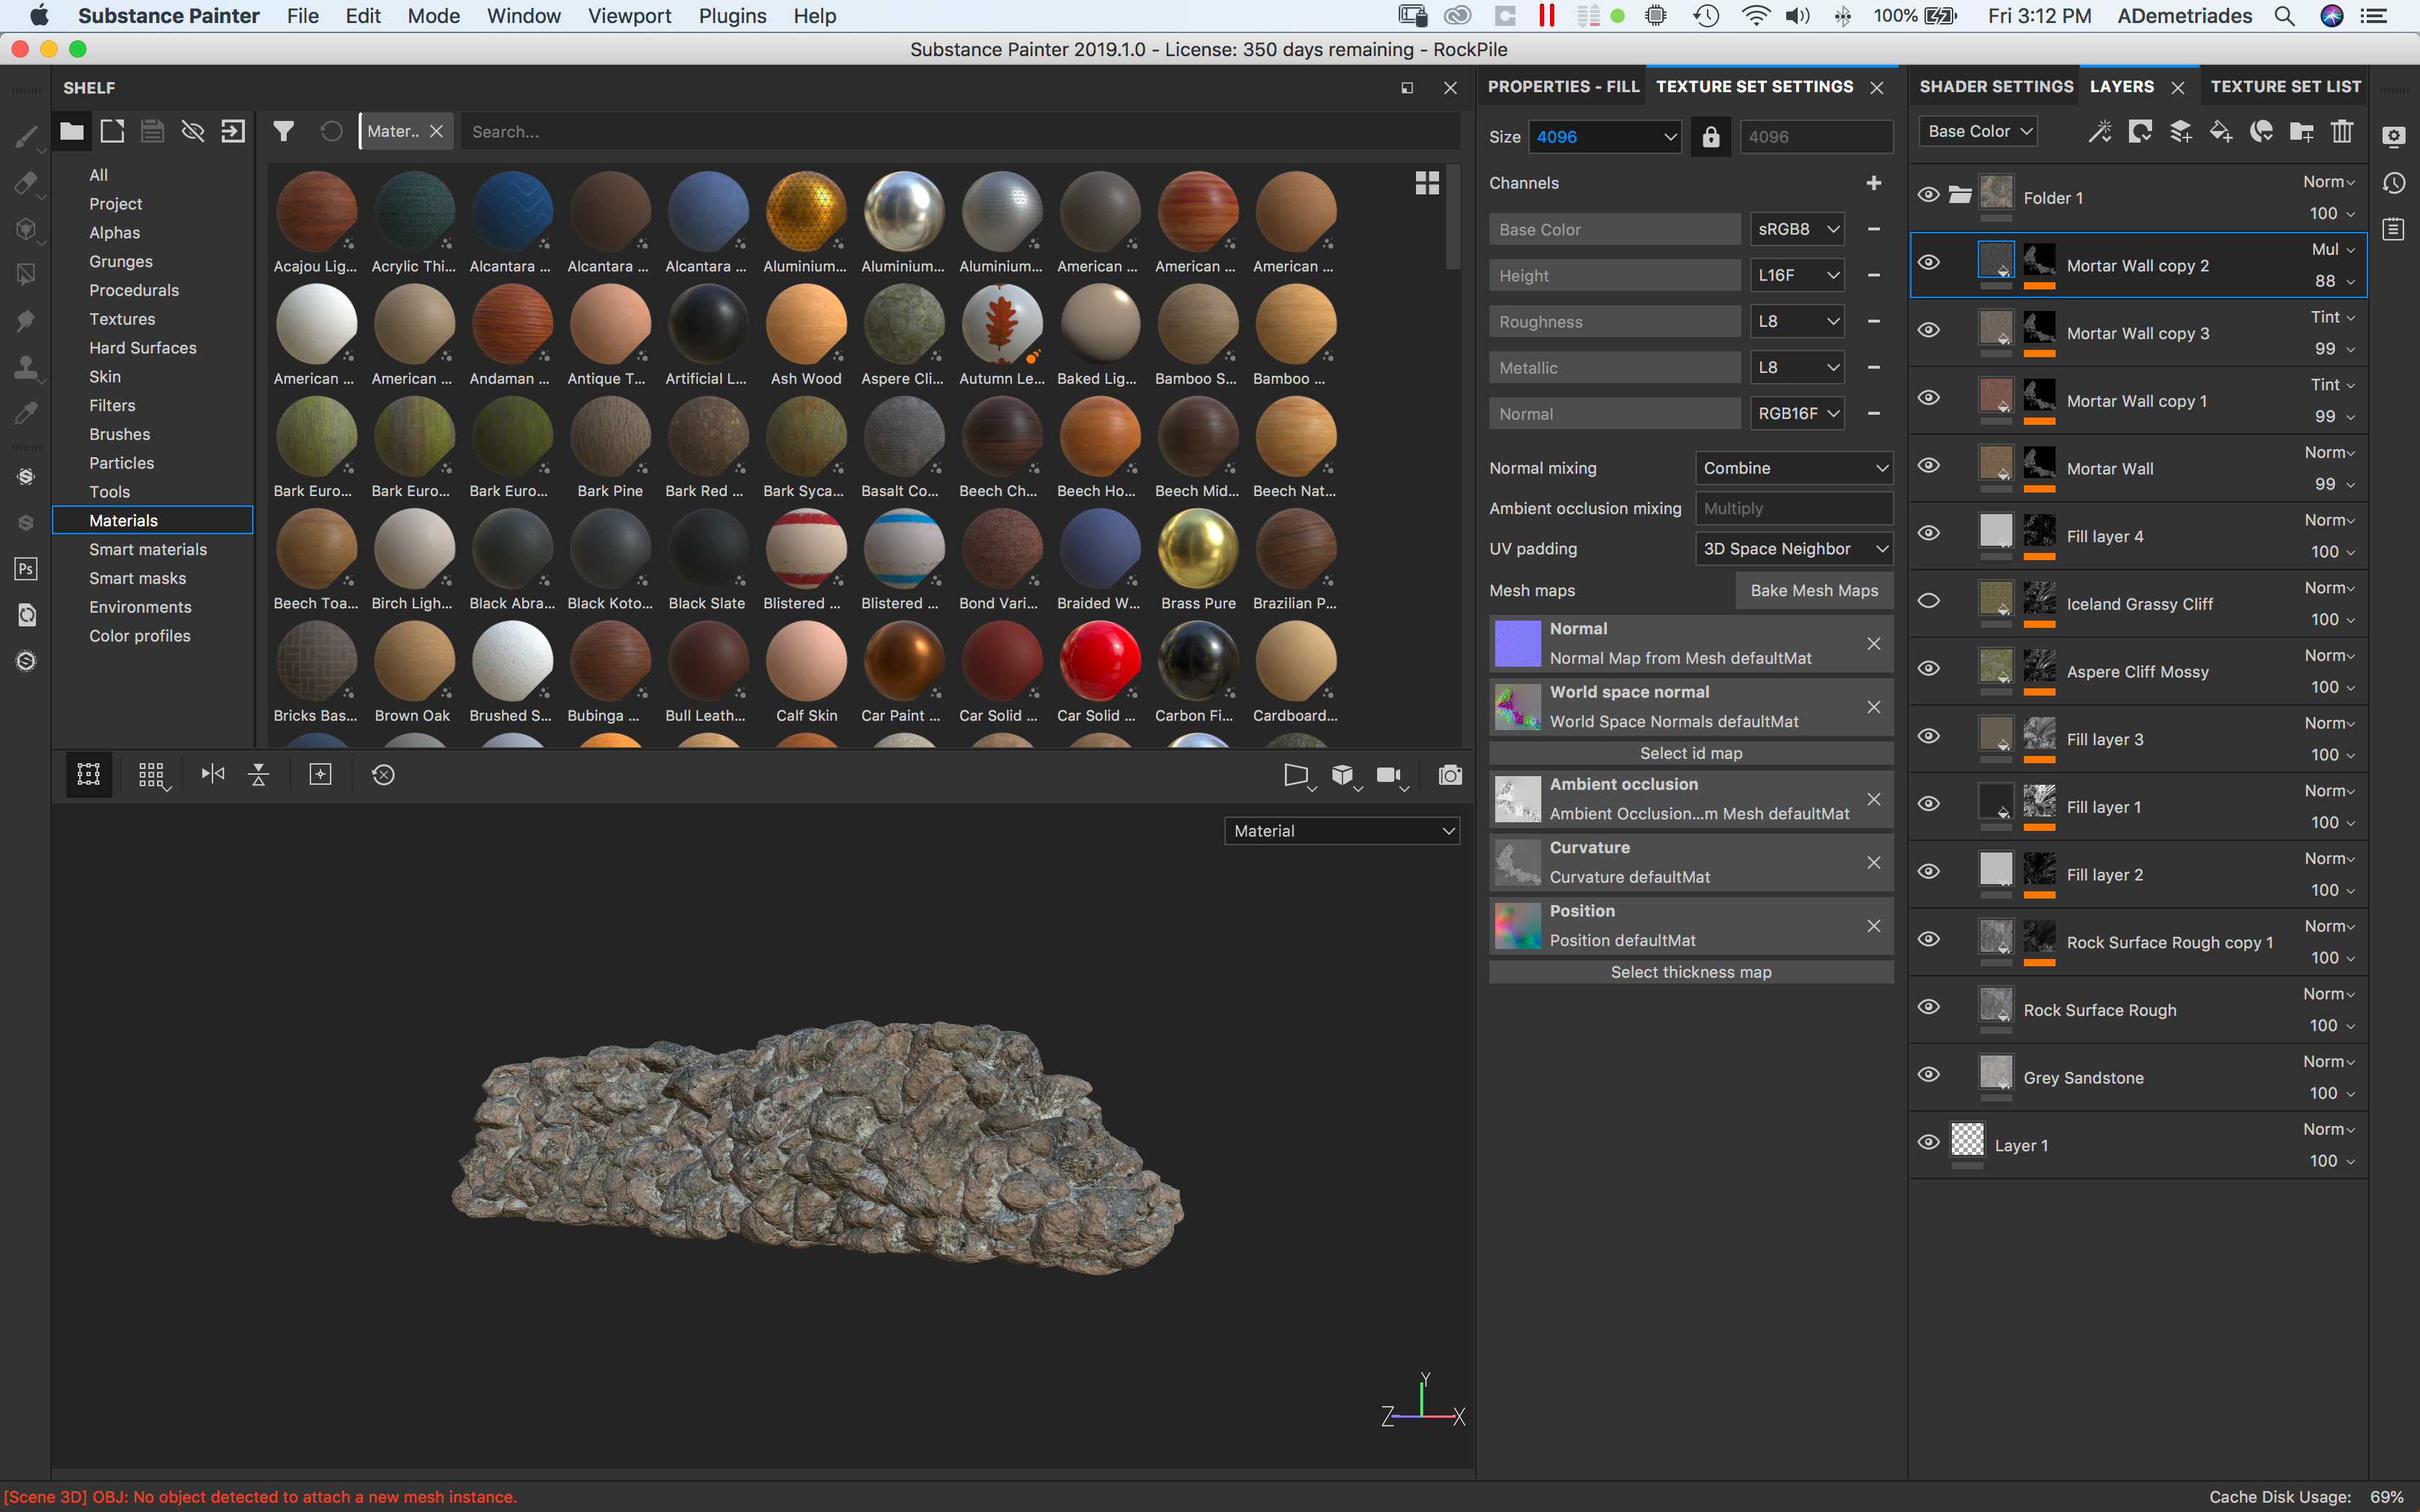Click the viewport camera screenshot icon
2420x1512 pixels.
1450,775
